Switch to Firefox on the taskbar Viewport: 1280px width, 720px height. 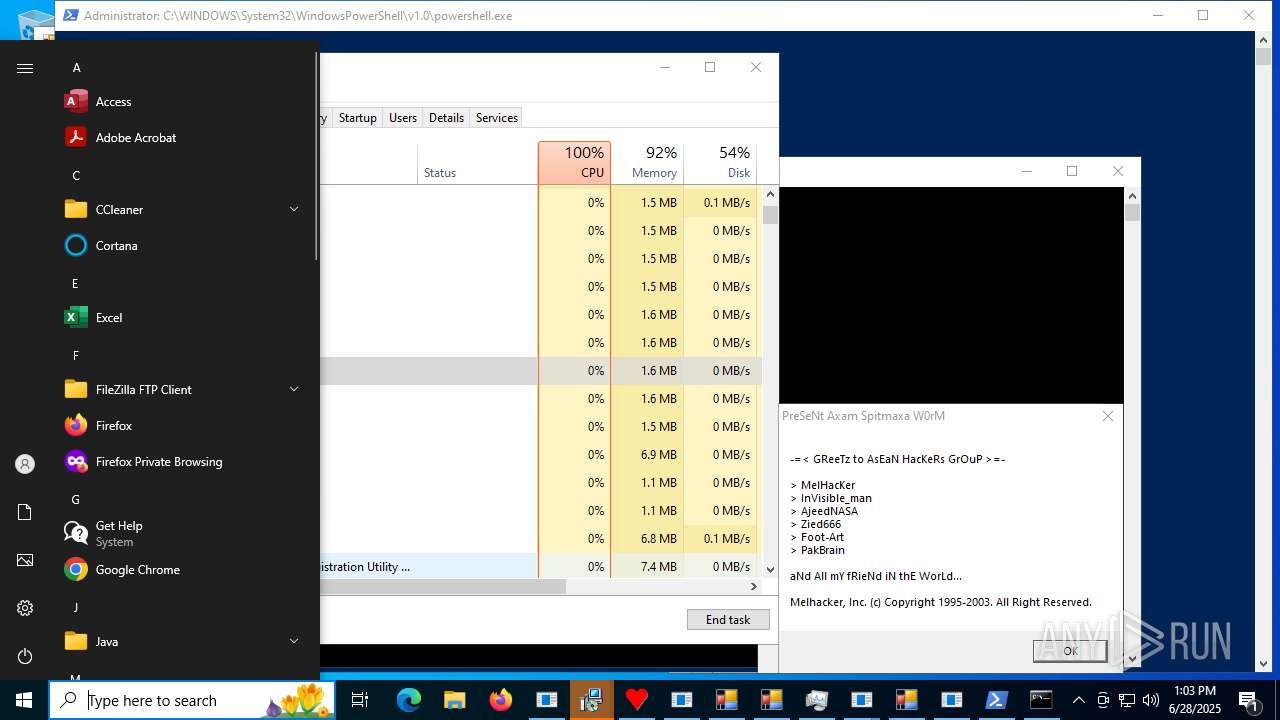(x=501, y=700)
